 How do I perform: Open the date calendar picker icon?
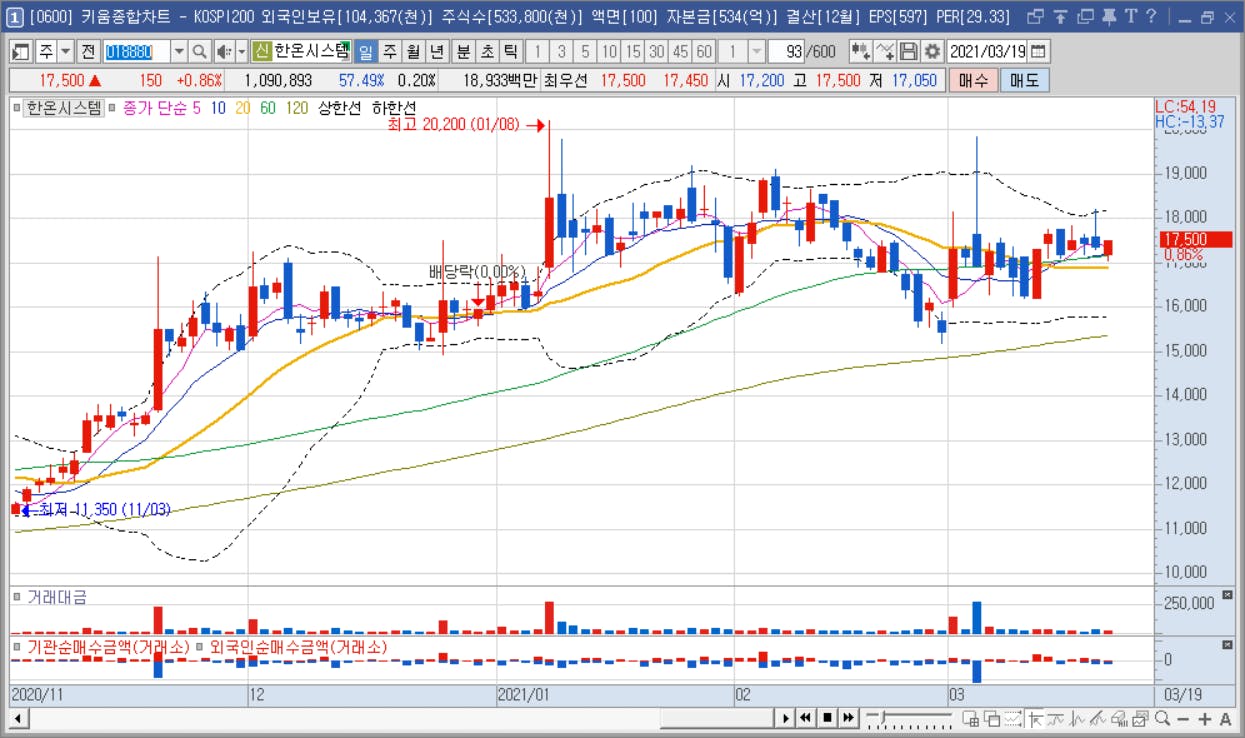(1039, 51)
